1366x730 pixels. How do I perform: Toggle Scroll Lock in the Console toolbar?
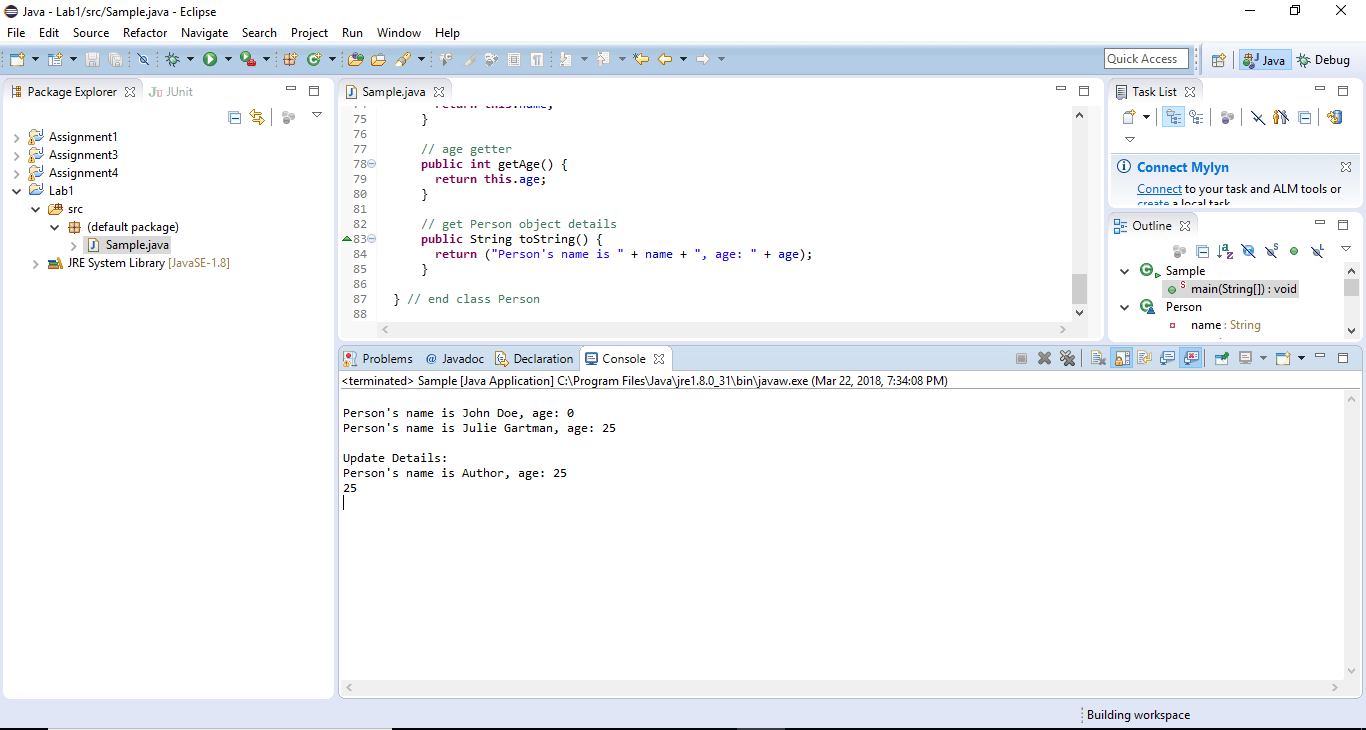(x=1120, y=357)
